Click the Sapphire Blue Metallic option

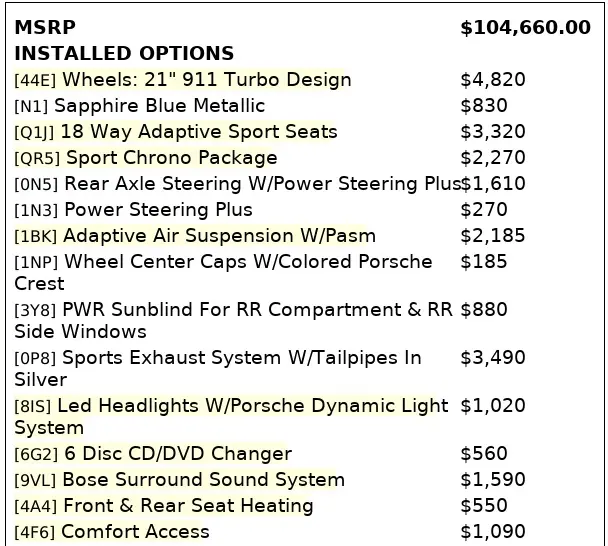coord(159,106)
